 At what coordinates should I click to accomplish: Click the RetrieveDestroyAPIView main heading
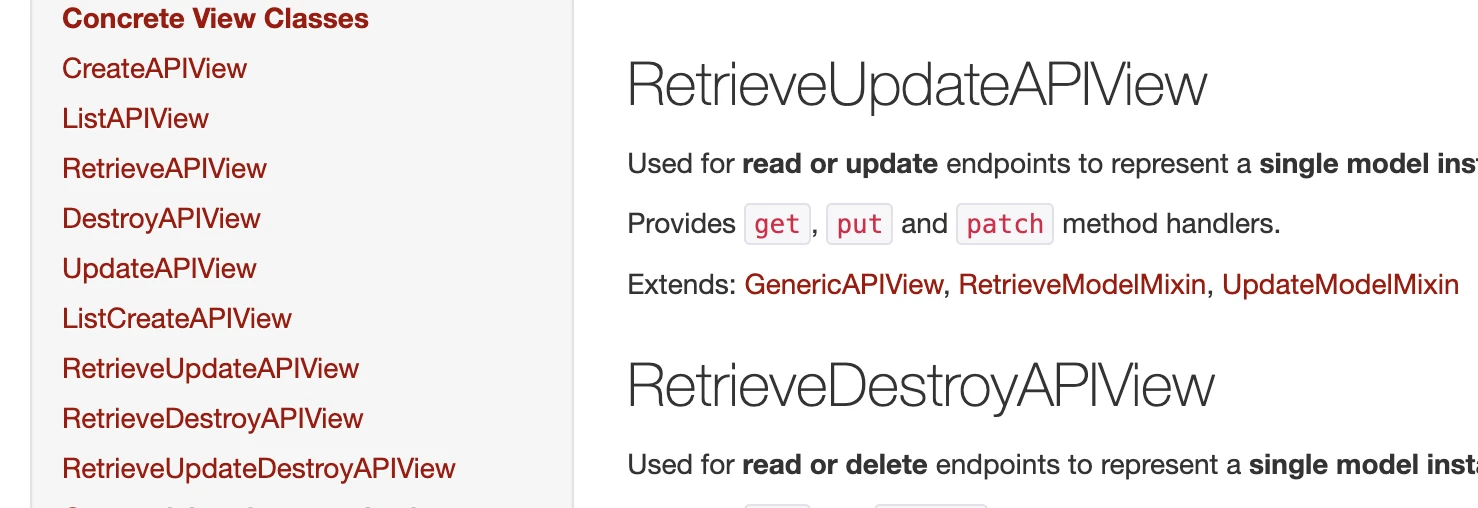click(x=920, y=386)
